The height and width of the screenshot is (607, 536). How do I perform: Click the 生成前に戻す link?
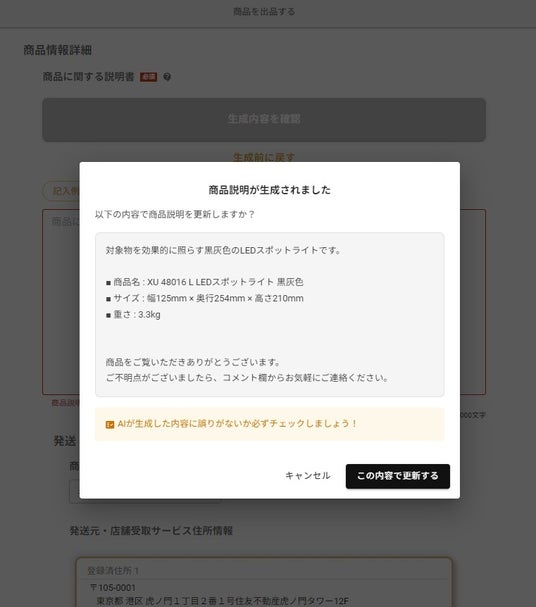pos(264,157)
